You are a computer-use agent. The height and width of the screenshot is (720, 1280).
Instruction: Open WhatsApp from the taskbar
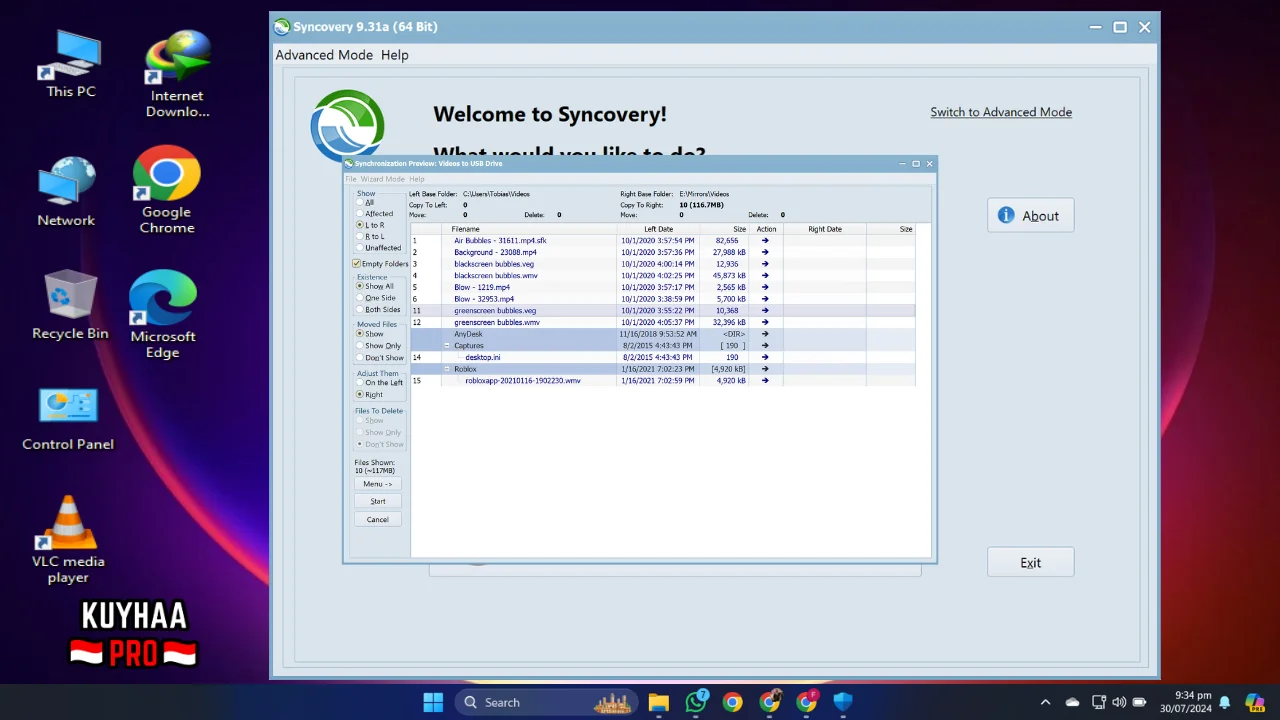coord(696,702)
